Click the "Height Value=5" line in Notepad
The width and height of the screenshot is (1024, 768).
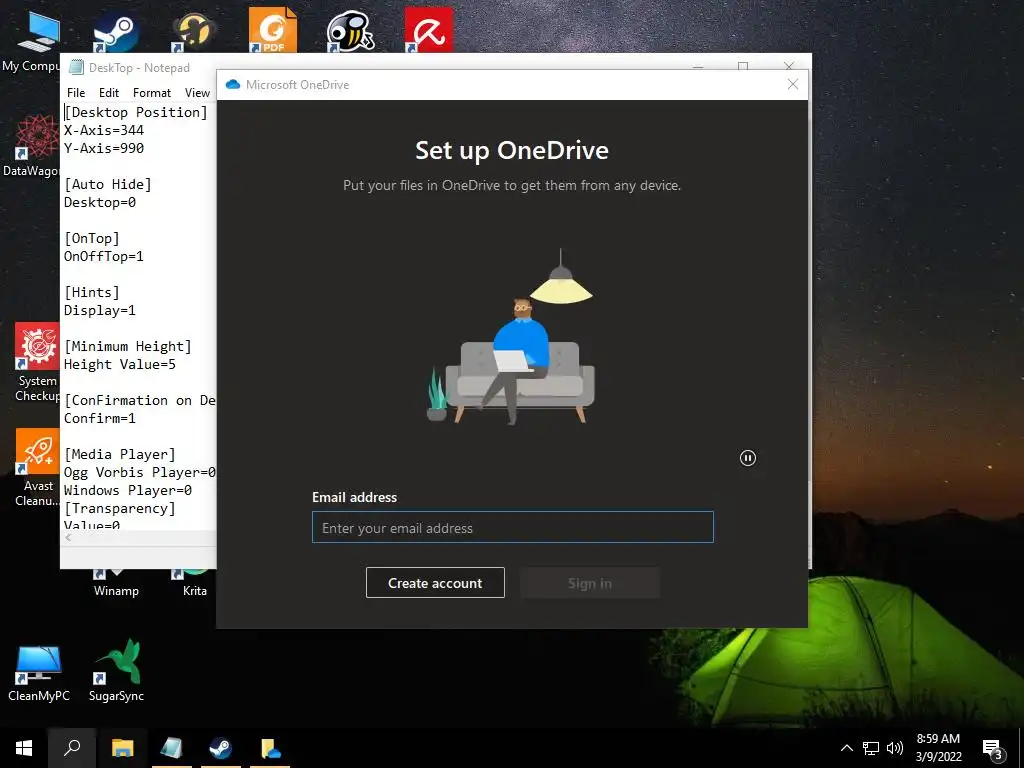[120, 364]
